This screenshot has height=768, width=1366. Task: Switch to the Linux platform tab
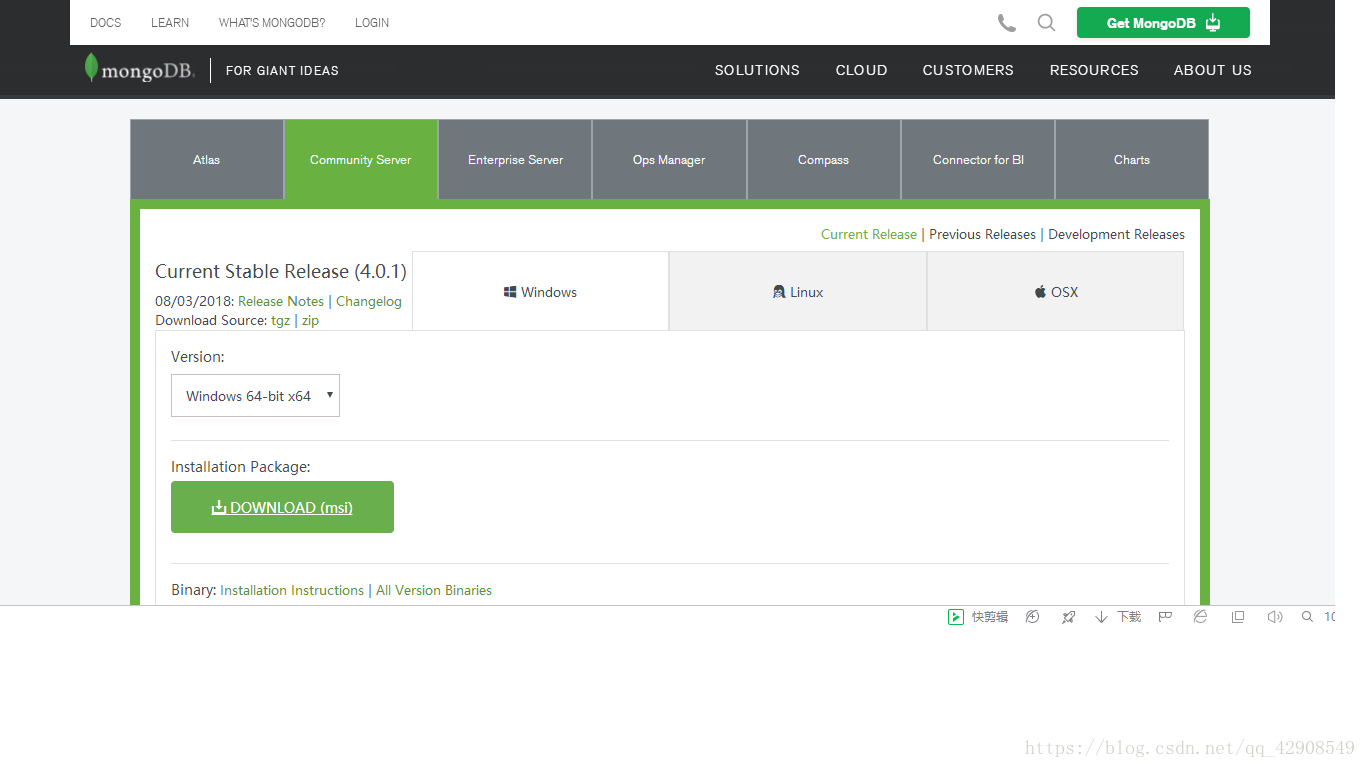point(798,291)
